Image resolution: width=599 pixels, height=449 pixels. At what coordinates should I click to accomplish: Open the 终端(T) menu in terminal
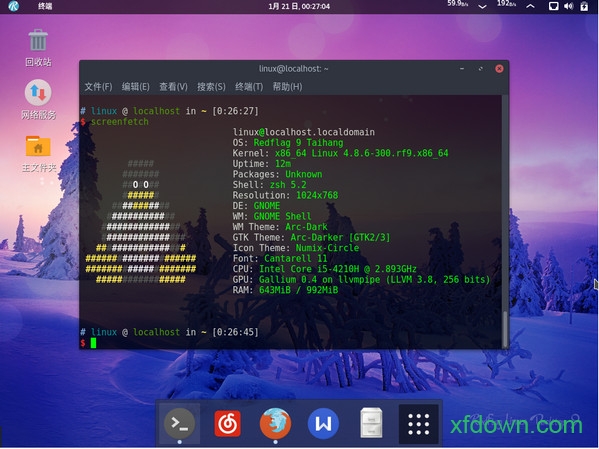pos(249,87)
